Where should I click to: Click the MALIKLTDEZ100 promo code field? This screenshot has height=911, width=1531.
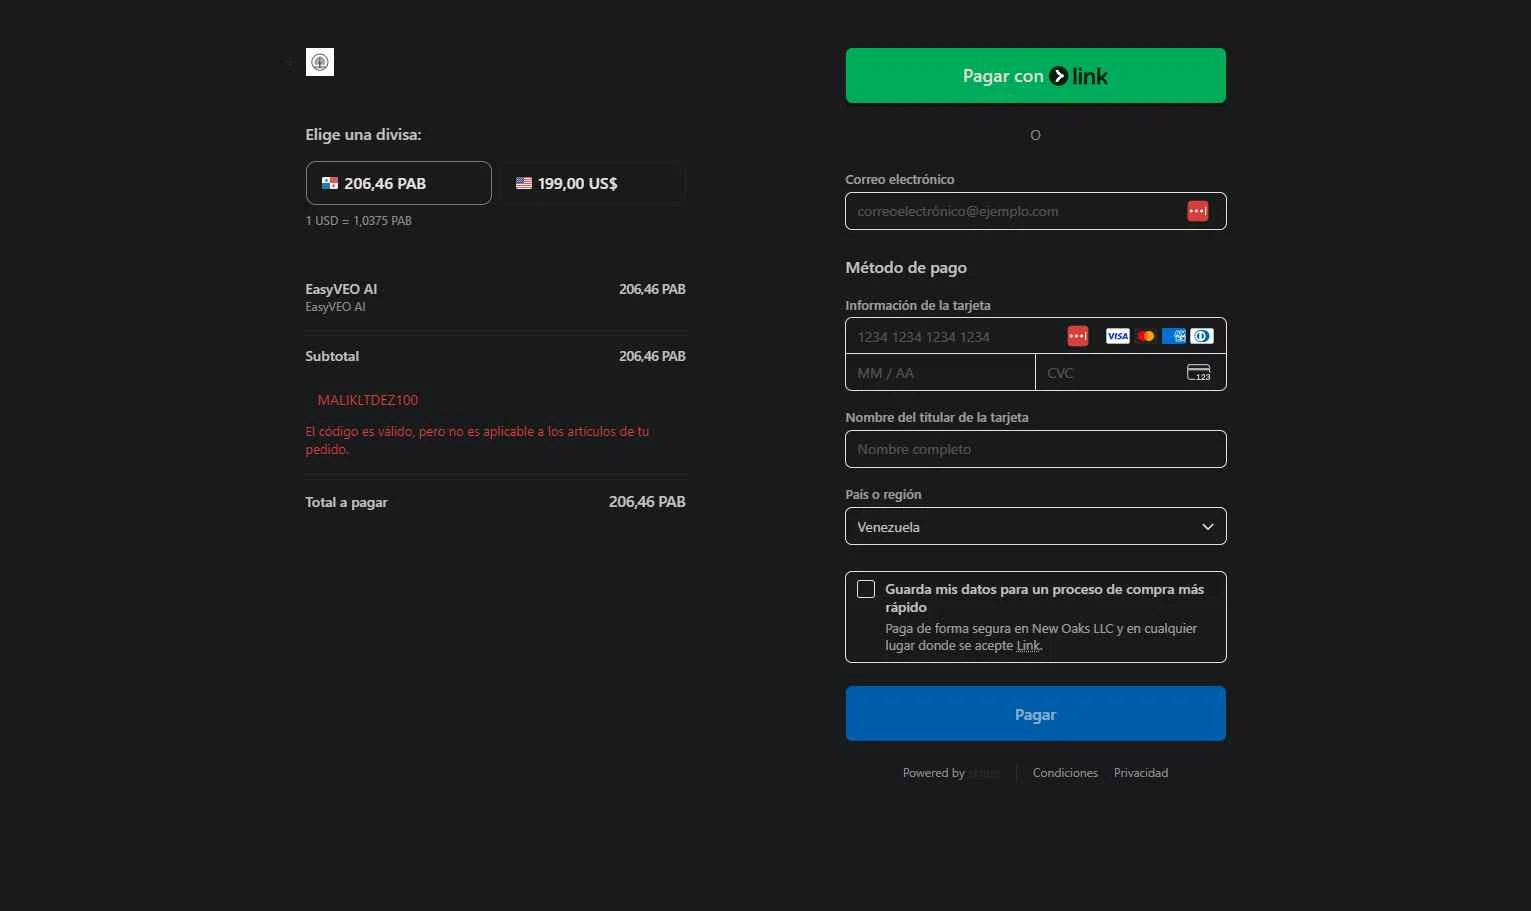[367, 400]
